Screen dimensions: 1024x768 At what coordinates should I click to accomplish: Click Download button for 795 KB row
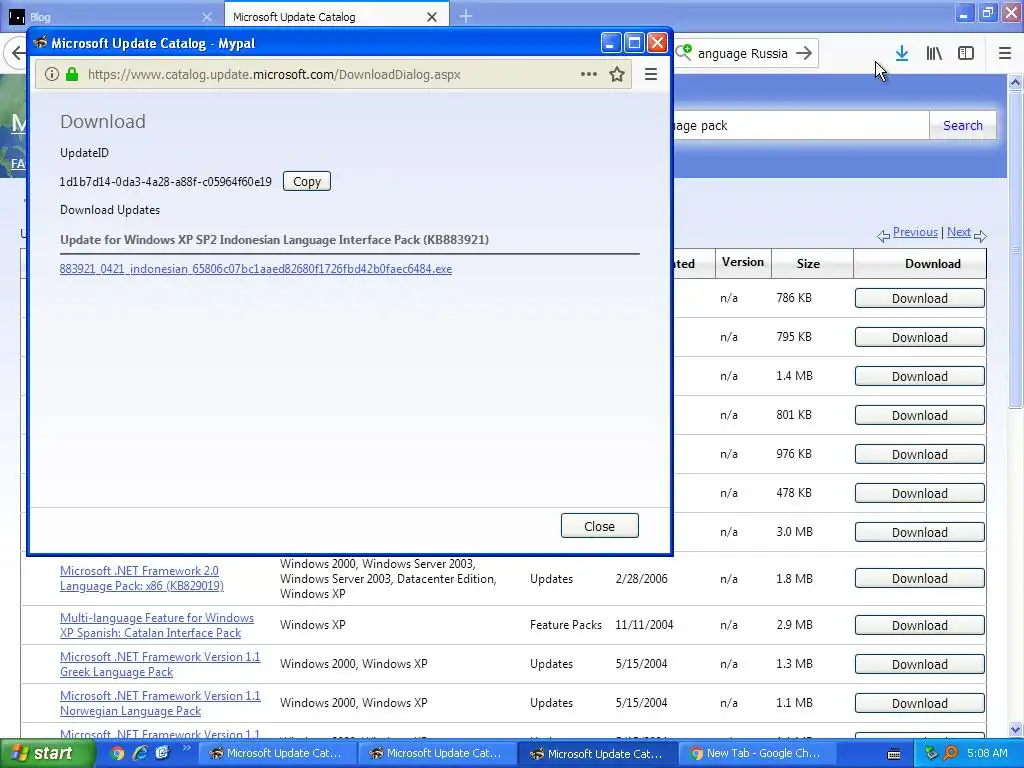tap(920, 338)
